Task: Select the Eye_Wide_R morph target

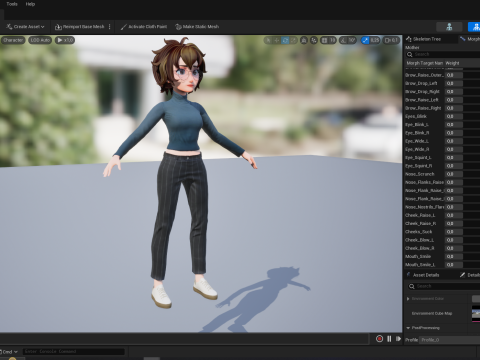Action: tap(417, 149)
